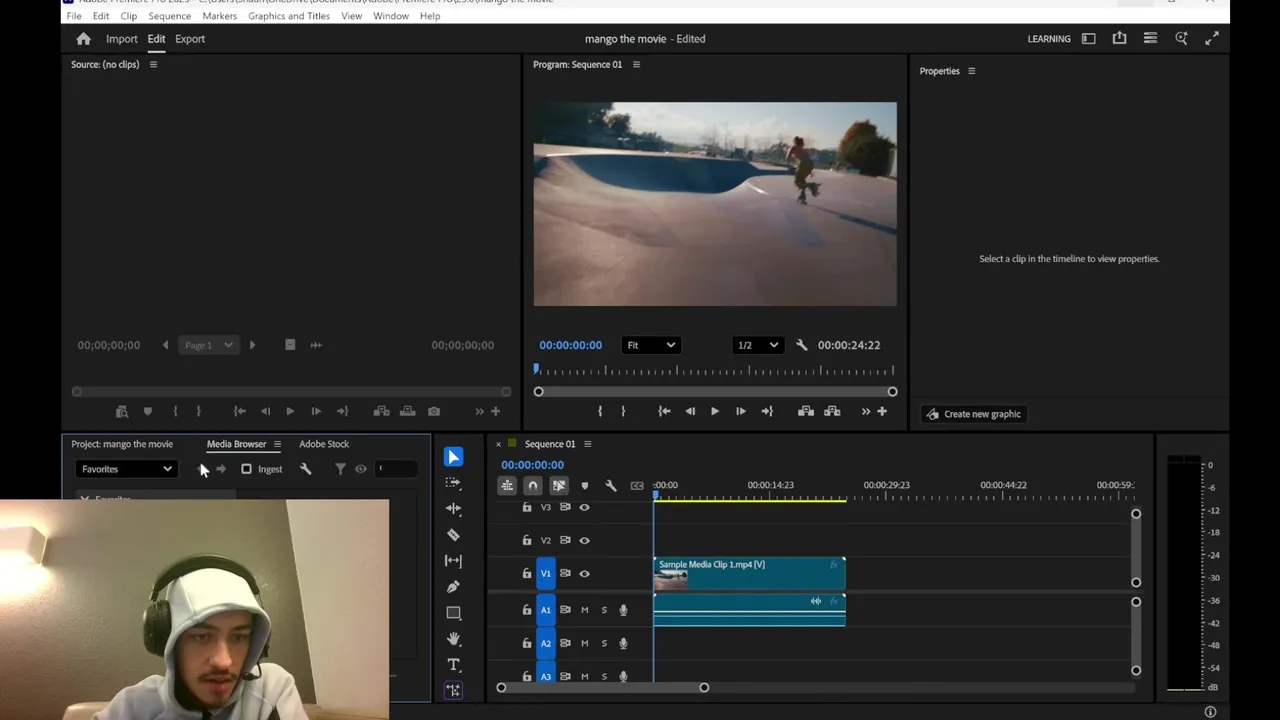Add a marker in the timeline
Screen dimensions: 1280x720
585,486
